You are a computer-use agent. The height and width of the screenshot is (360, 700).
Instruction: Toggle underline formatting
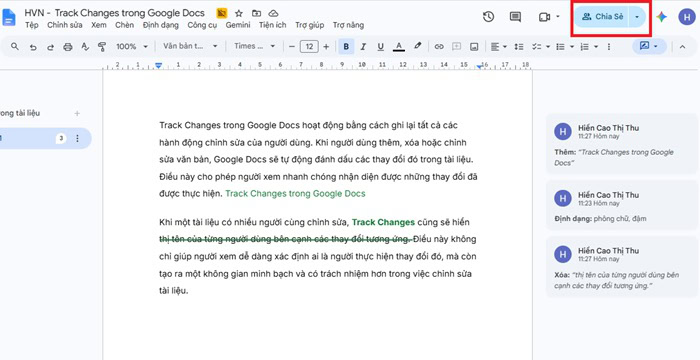pyautogui.click(x=380, y=46)
